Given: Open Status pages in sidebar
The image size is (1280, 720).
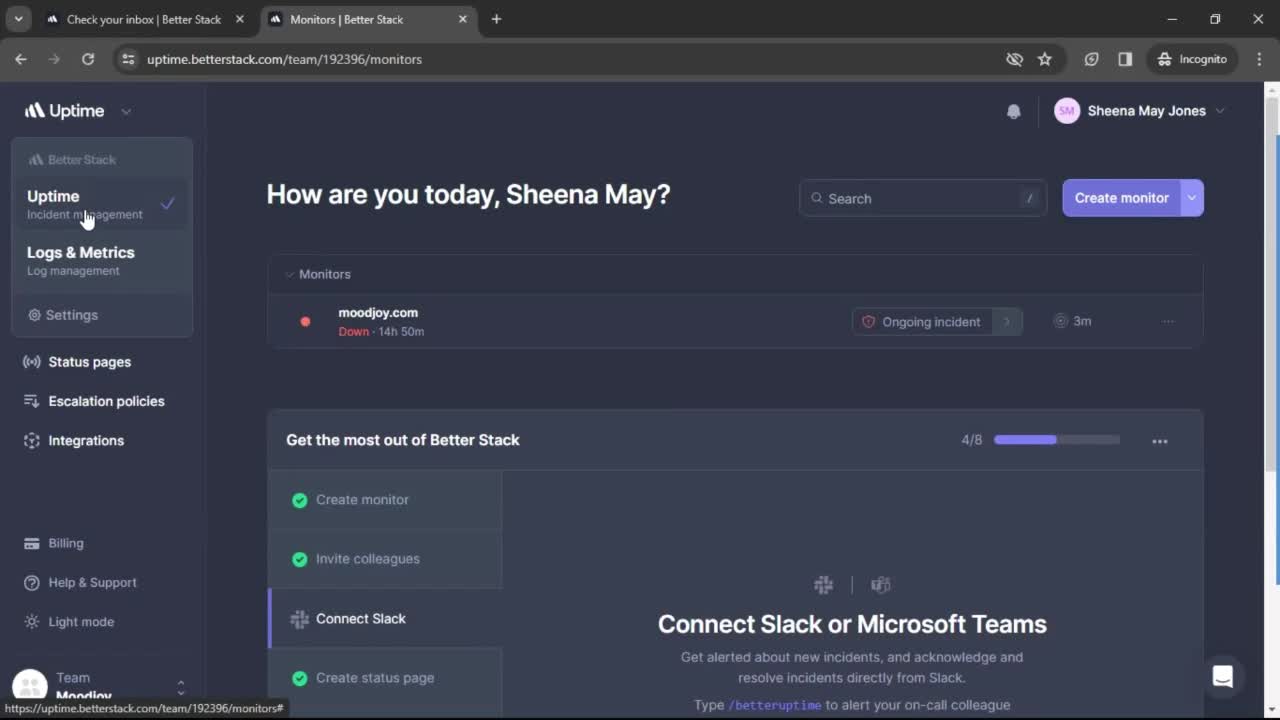Looking at the screenshot, I should 89,362.
